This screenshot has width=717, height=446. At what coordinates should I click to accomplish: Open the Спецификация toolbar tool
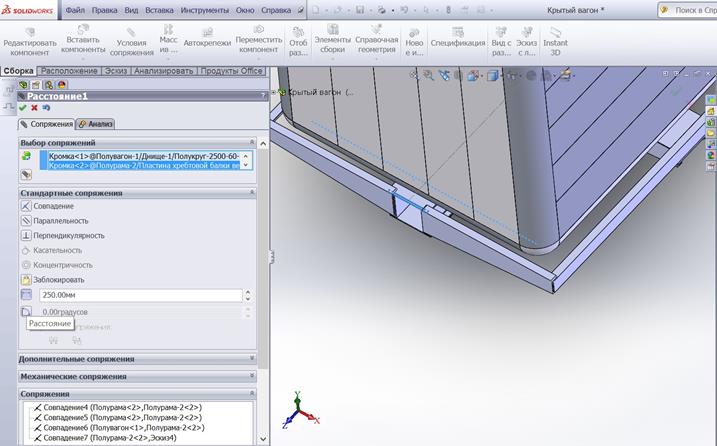457,37
